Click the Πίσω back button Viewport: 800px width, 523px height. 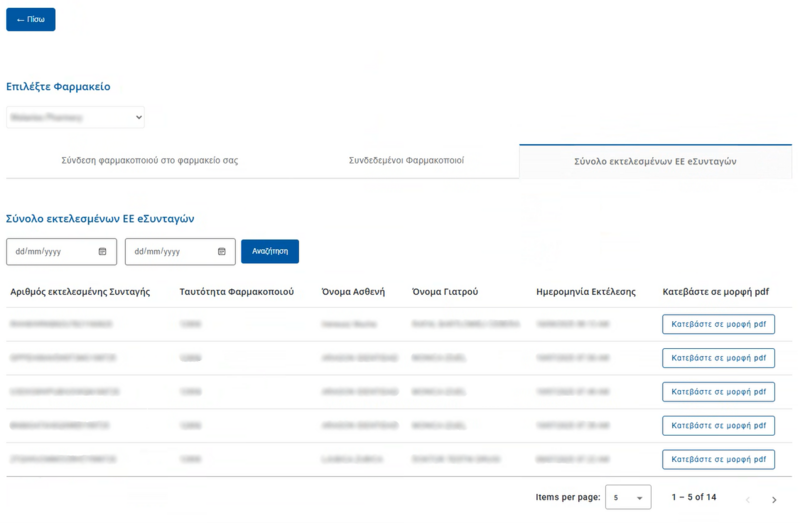(31, 19)
